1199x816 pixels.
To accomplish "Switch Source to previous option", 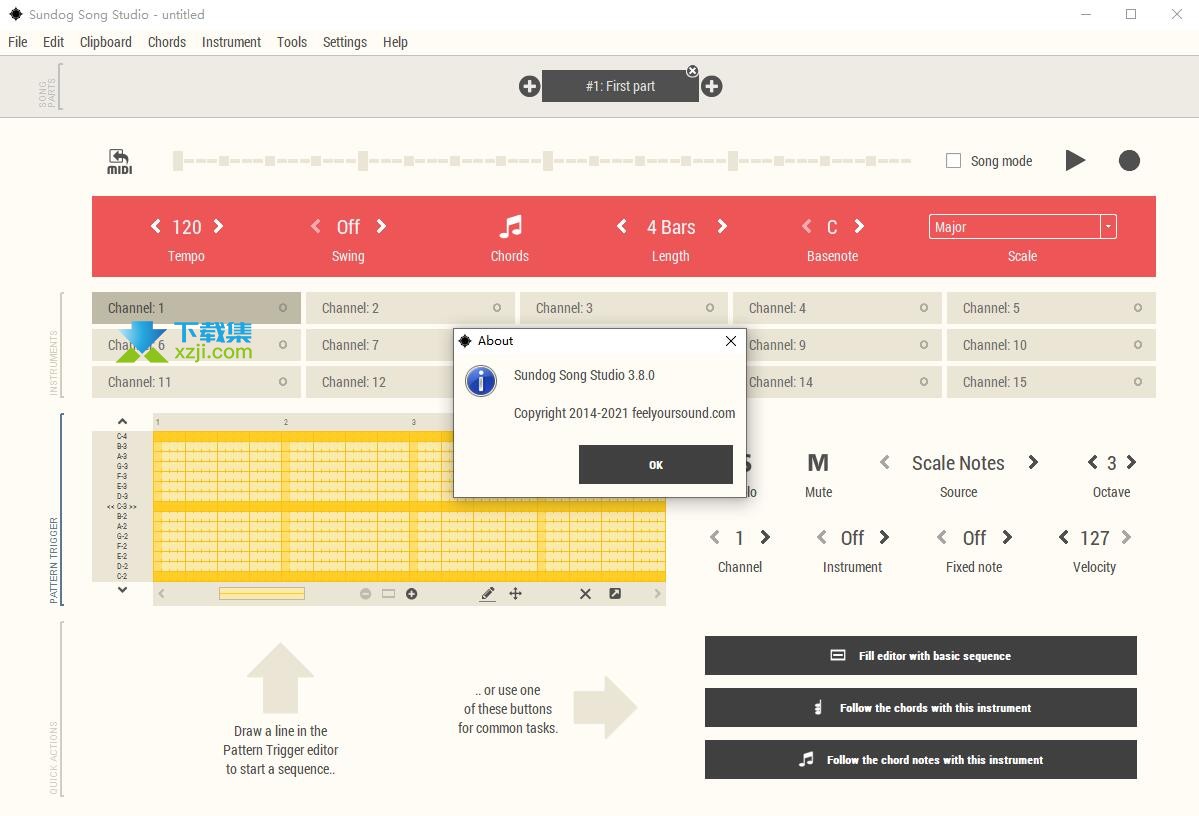I will [885, 463].
